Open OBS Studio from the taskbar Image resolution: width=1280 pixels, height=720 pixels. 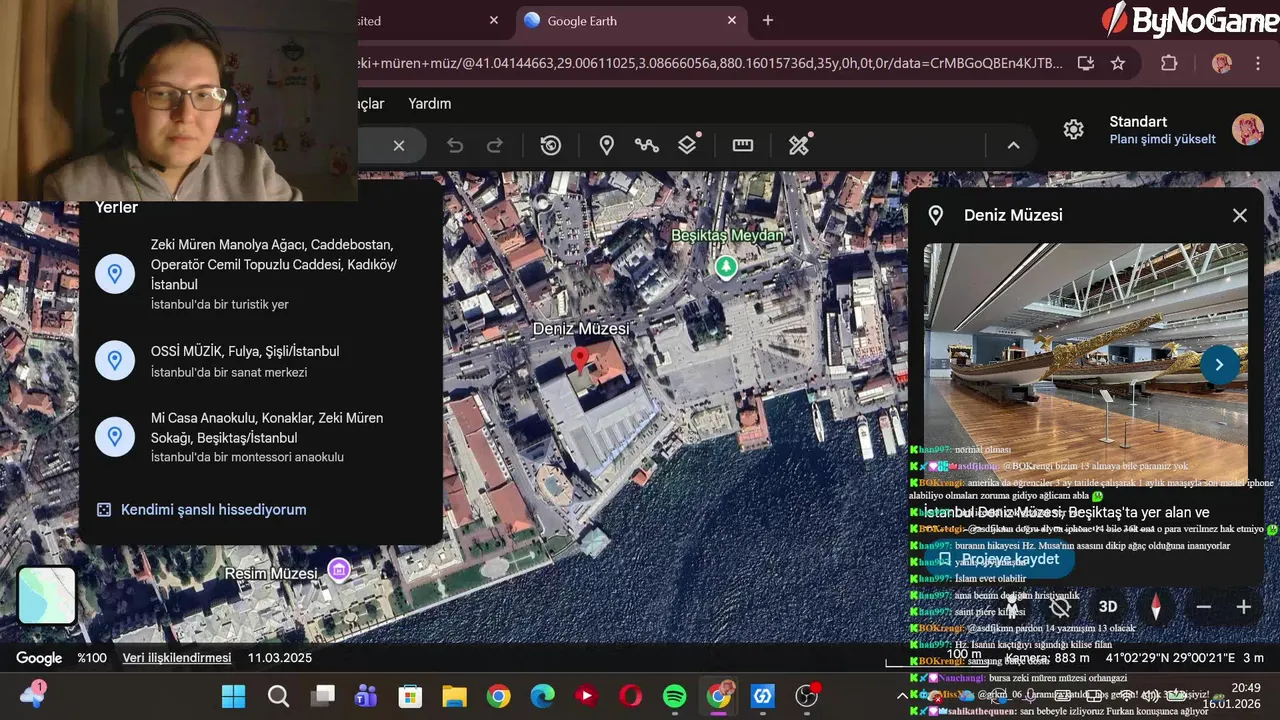(x=807, y=696)
